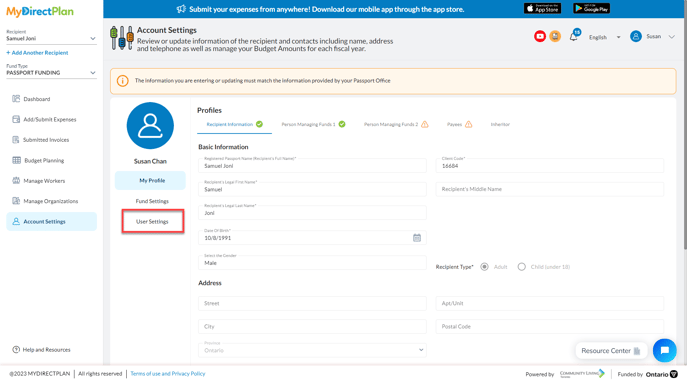The image size is (687, 383).
Task: Switch to Person Managing Funds 2 tab
Action: [396, 124]
